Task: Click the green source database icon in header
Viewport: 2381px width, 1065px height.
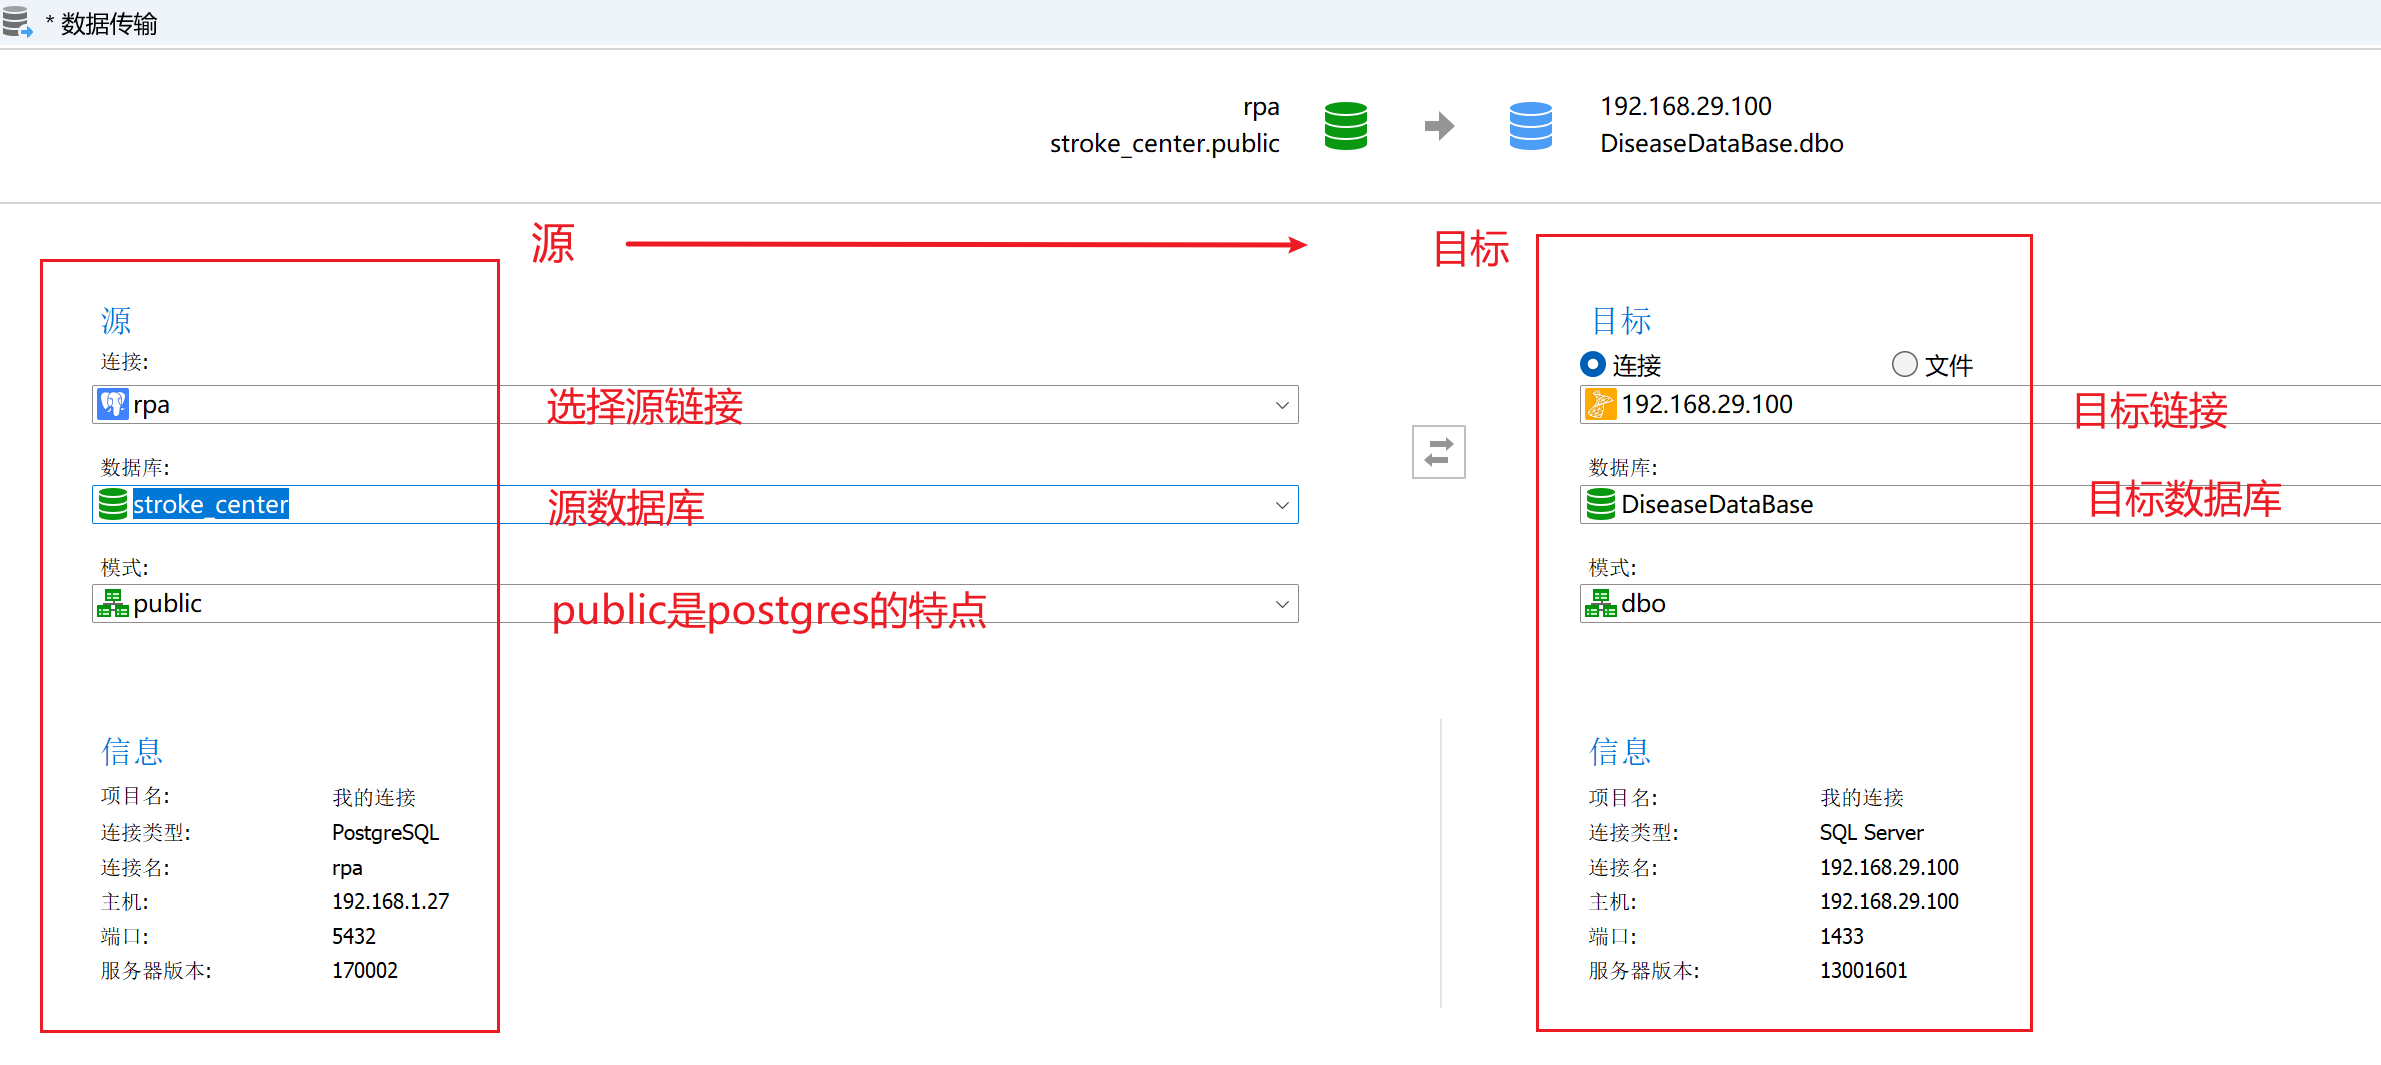Action: (x=1345, y=126)
